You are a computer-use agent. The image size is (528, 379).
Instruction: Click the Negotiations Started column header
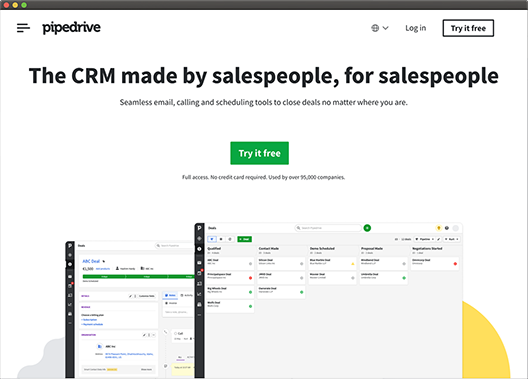point(427,248)
